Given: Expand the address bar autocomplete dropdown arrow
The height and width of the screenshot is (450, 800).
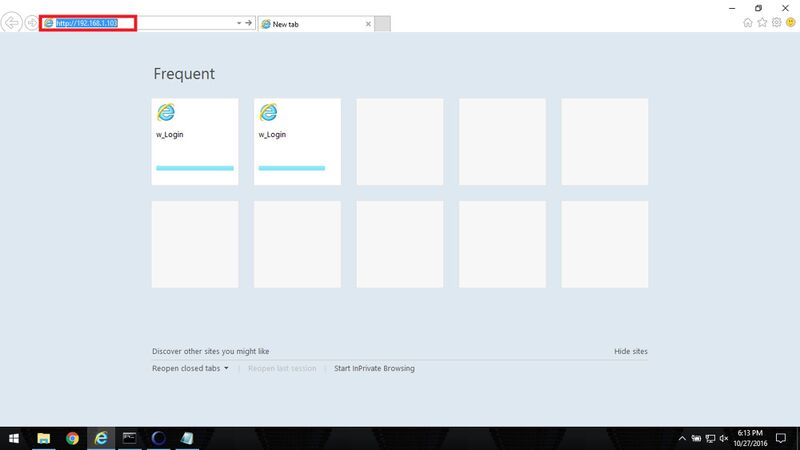Looking at the screenshot, I should point(239,23).
